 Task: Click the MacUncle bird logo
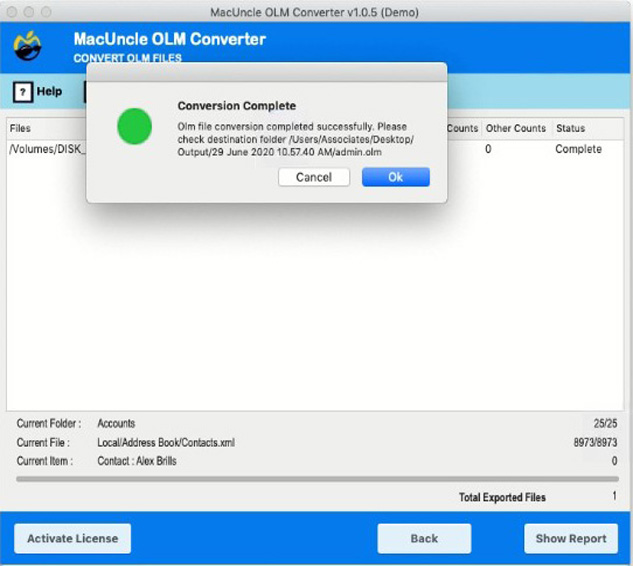coord(27,46)
